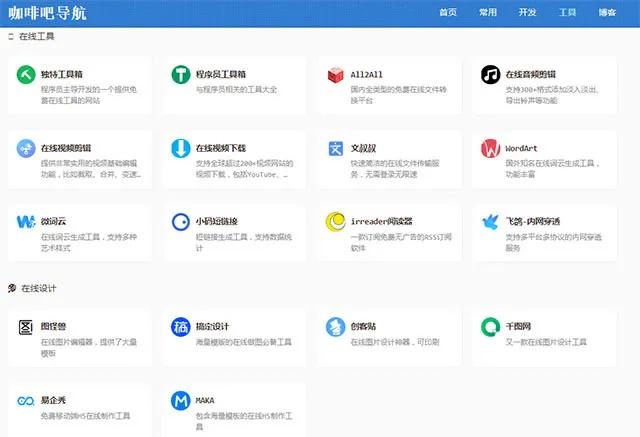Click the 小码短链接 circle icon
The width and height of the screenshot is (640, 437).
click(x=181, y=222)
